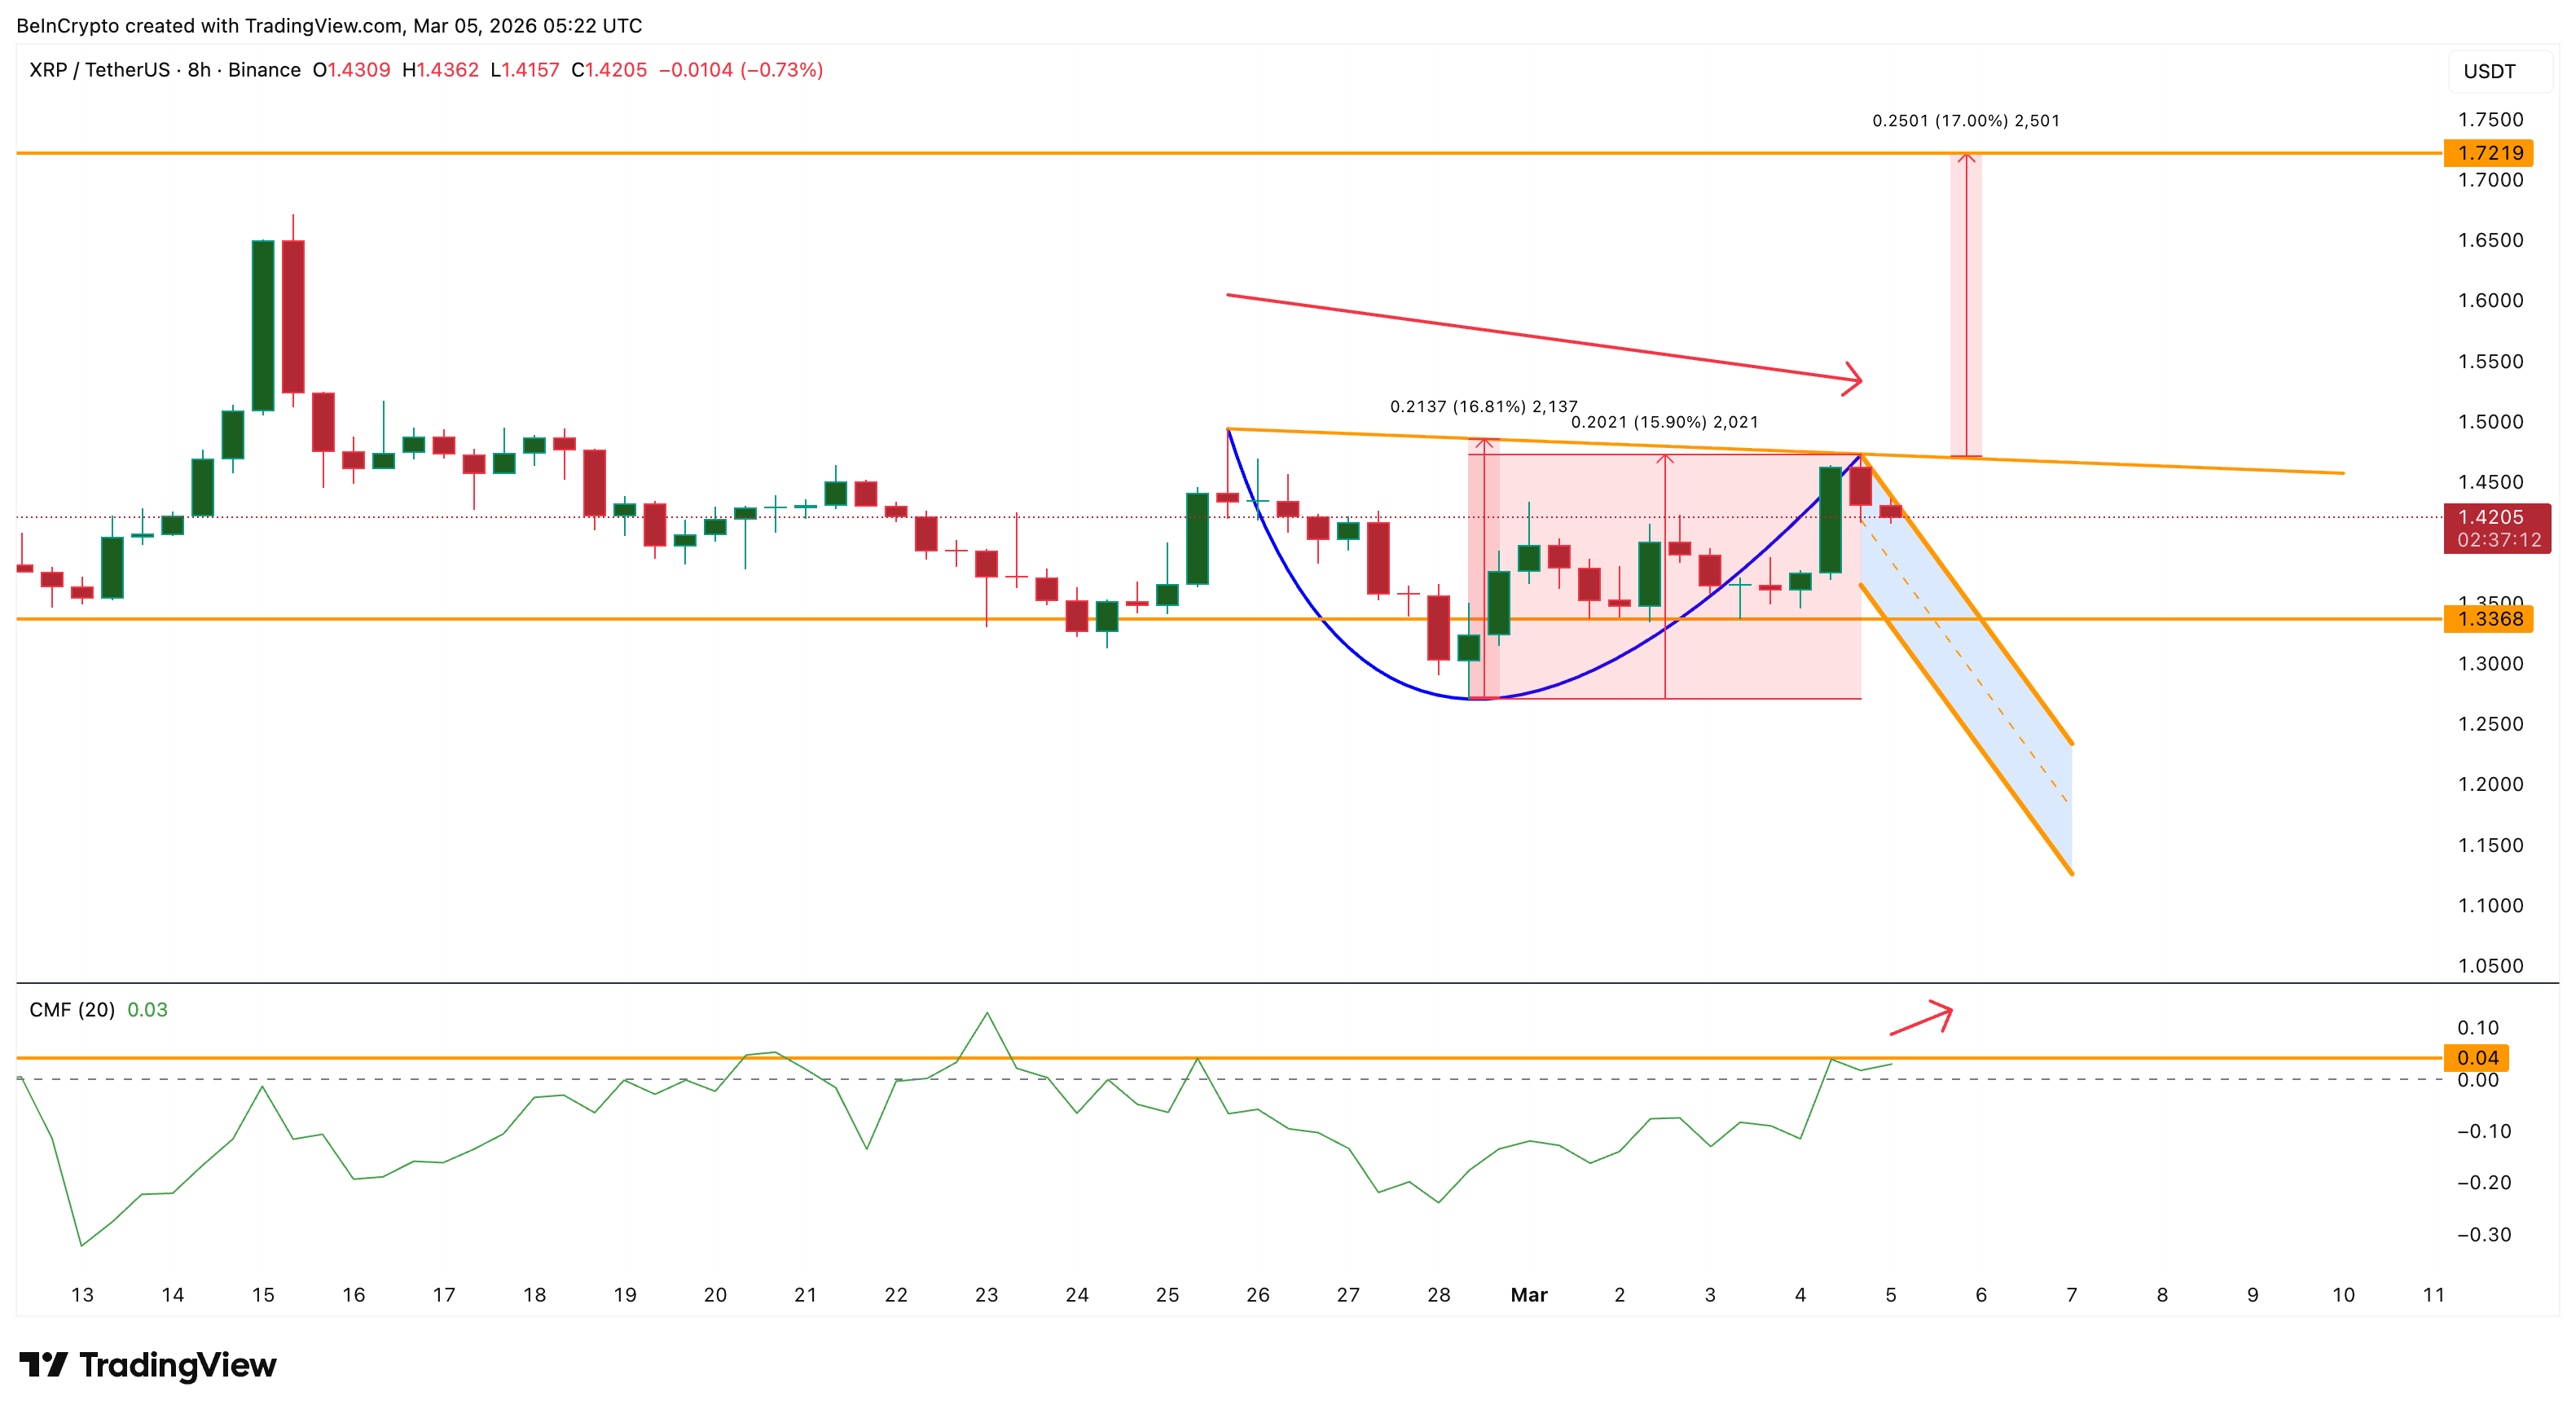Click the 15 date label on time axis
This screenshot has height=1414, width=2576.
pyautogui.click(x=263, y=1295)
